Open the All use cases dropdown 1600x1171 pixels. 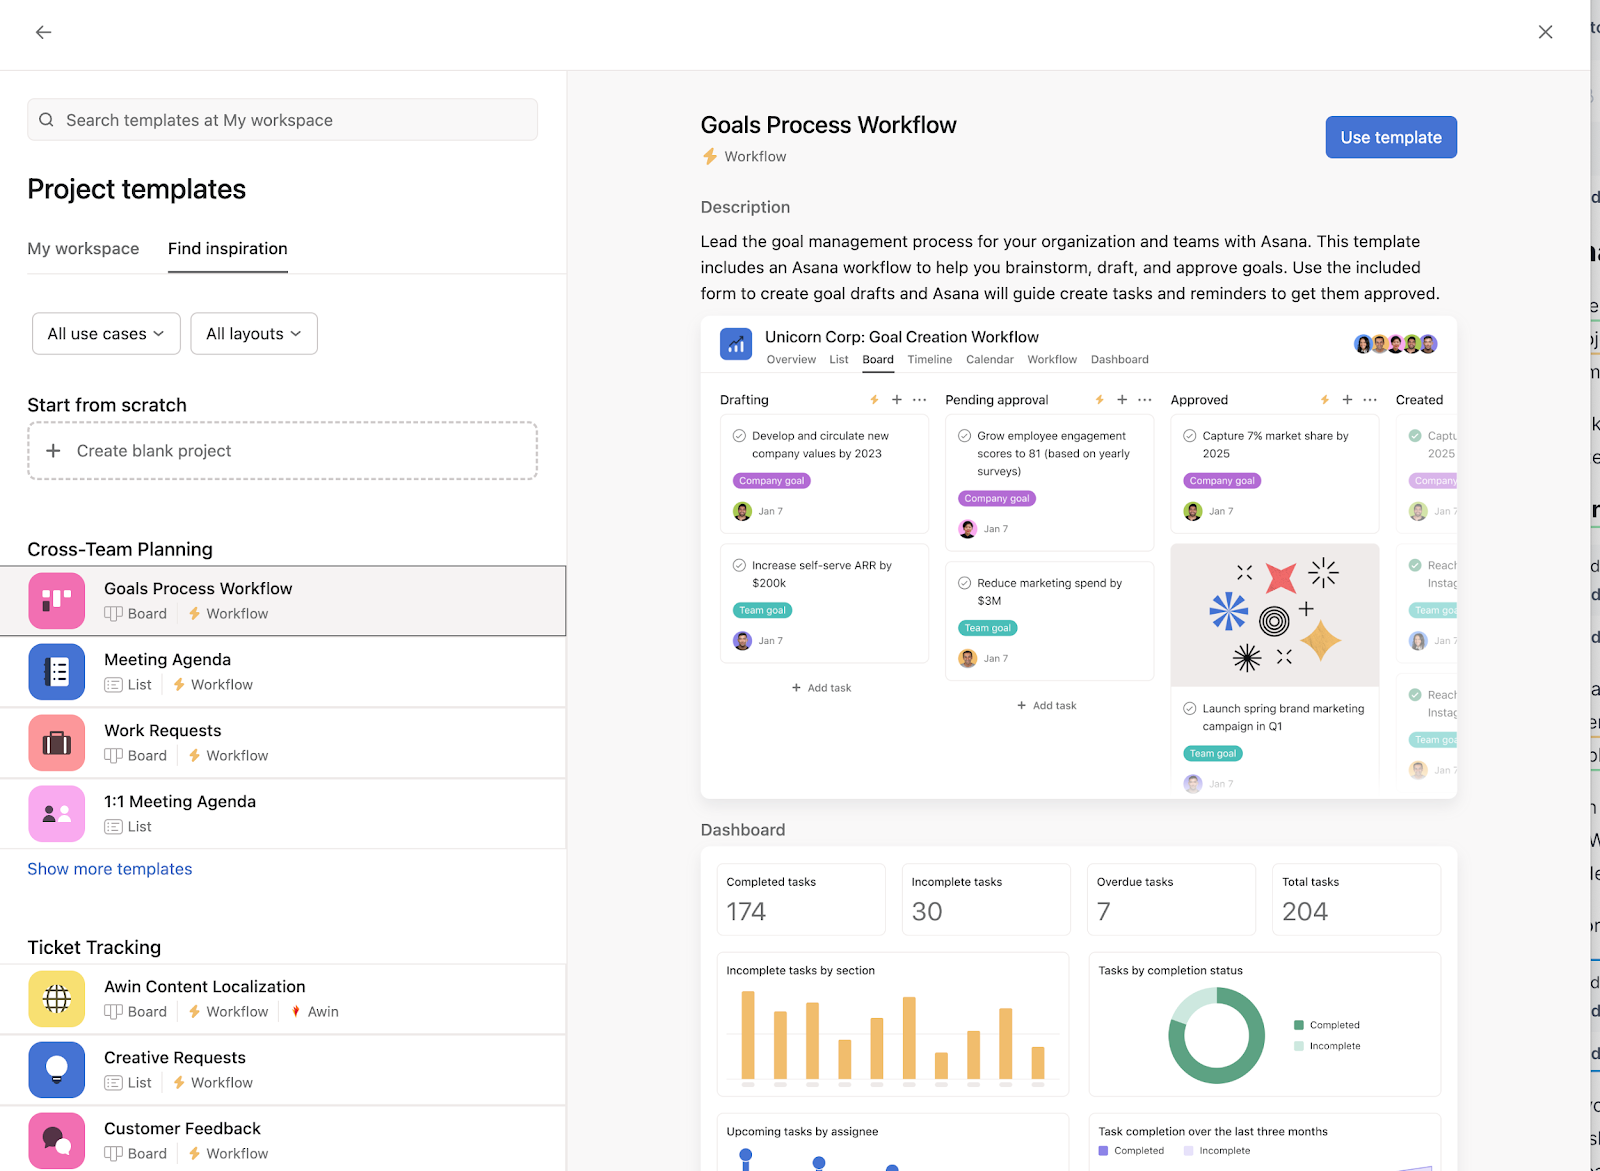pyautogui.click(x=106, y=334)
